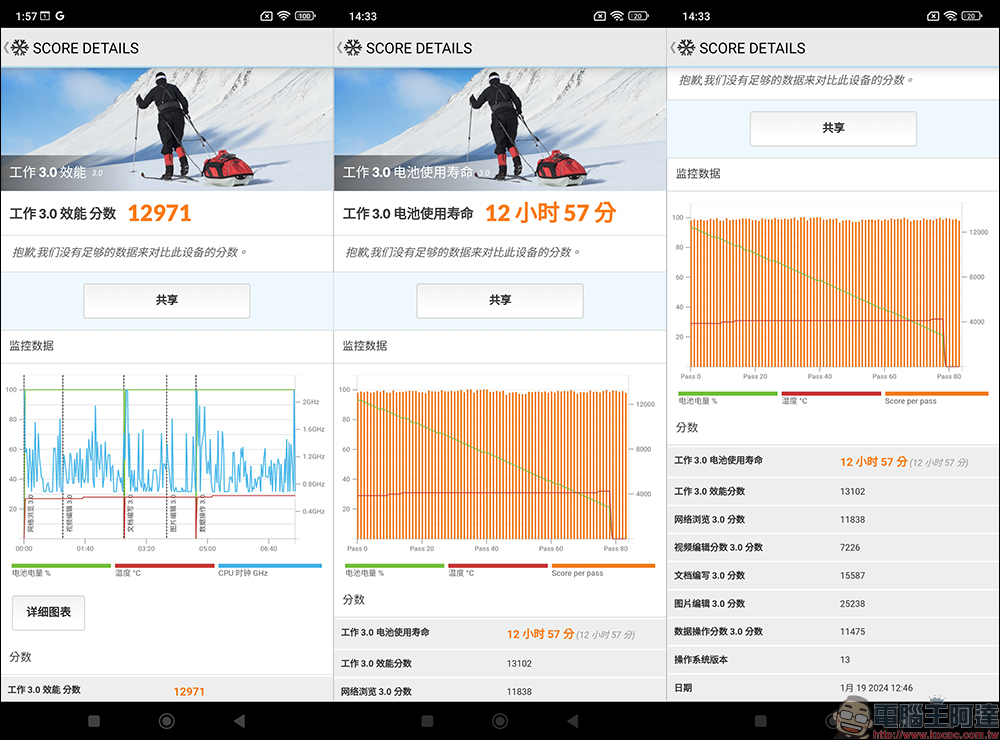
Task: Tap the screenshot icon next to 1:57
Action: pos(45,16)
